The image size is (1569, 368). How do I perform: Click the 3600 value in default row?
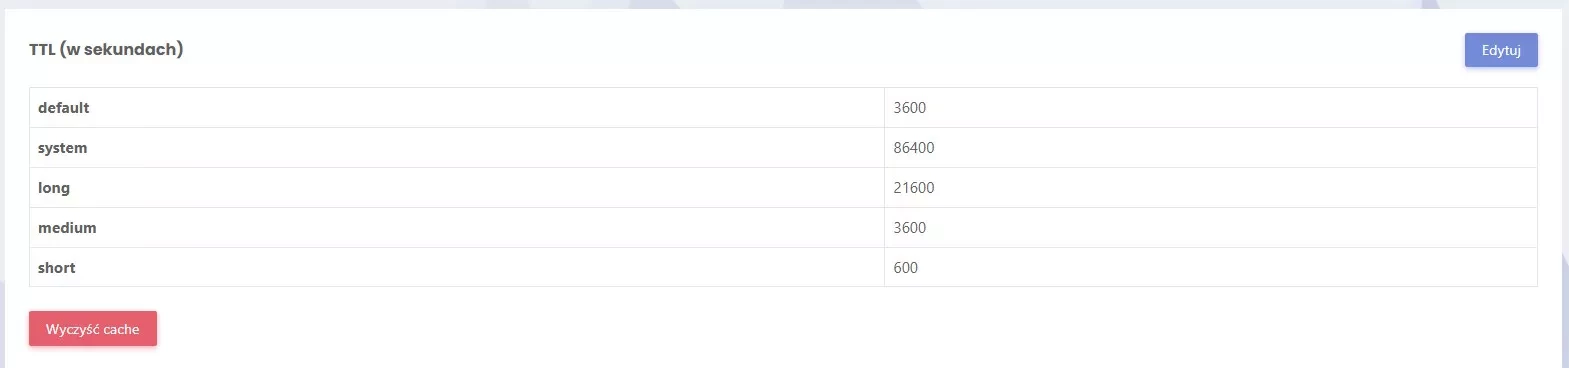pyautogui.click(x=910, y=108)
